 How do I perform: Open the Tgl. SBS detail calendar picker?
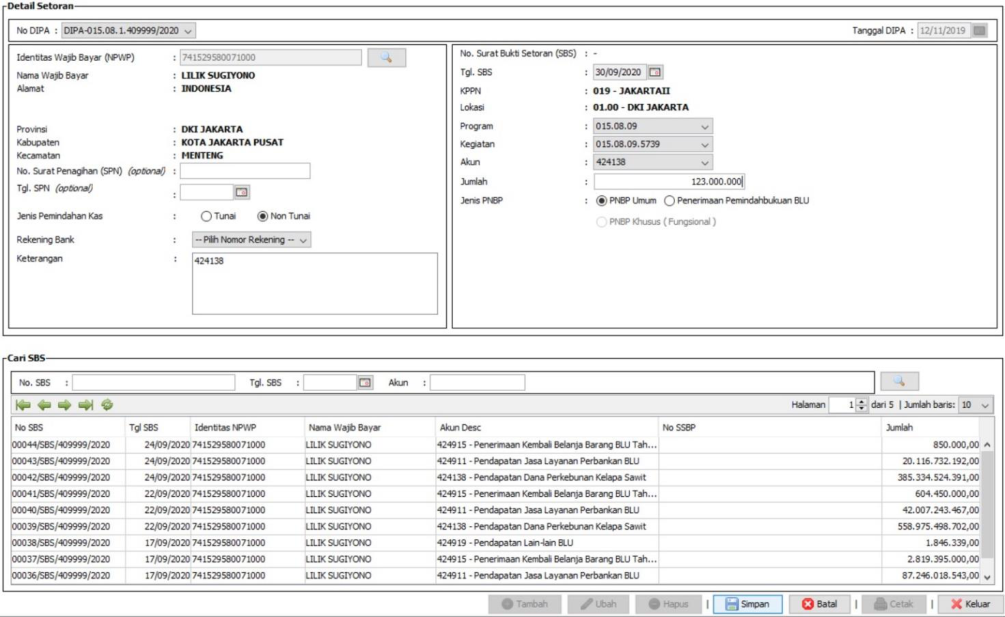pyautogui.click(x=655, y=72)
